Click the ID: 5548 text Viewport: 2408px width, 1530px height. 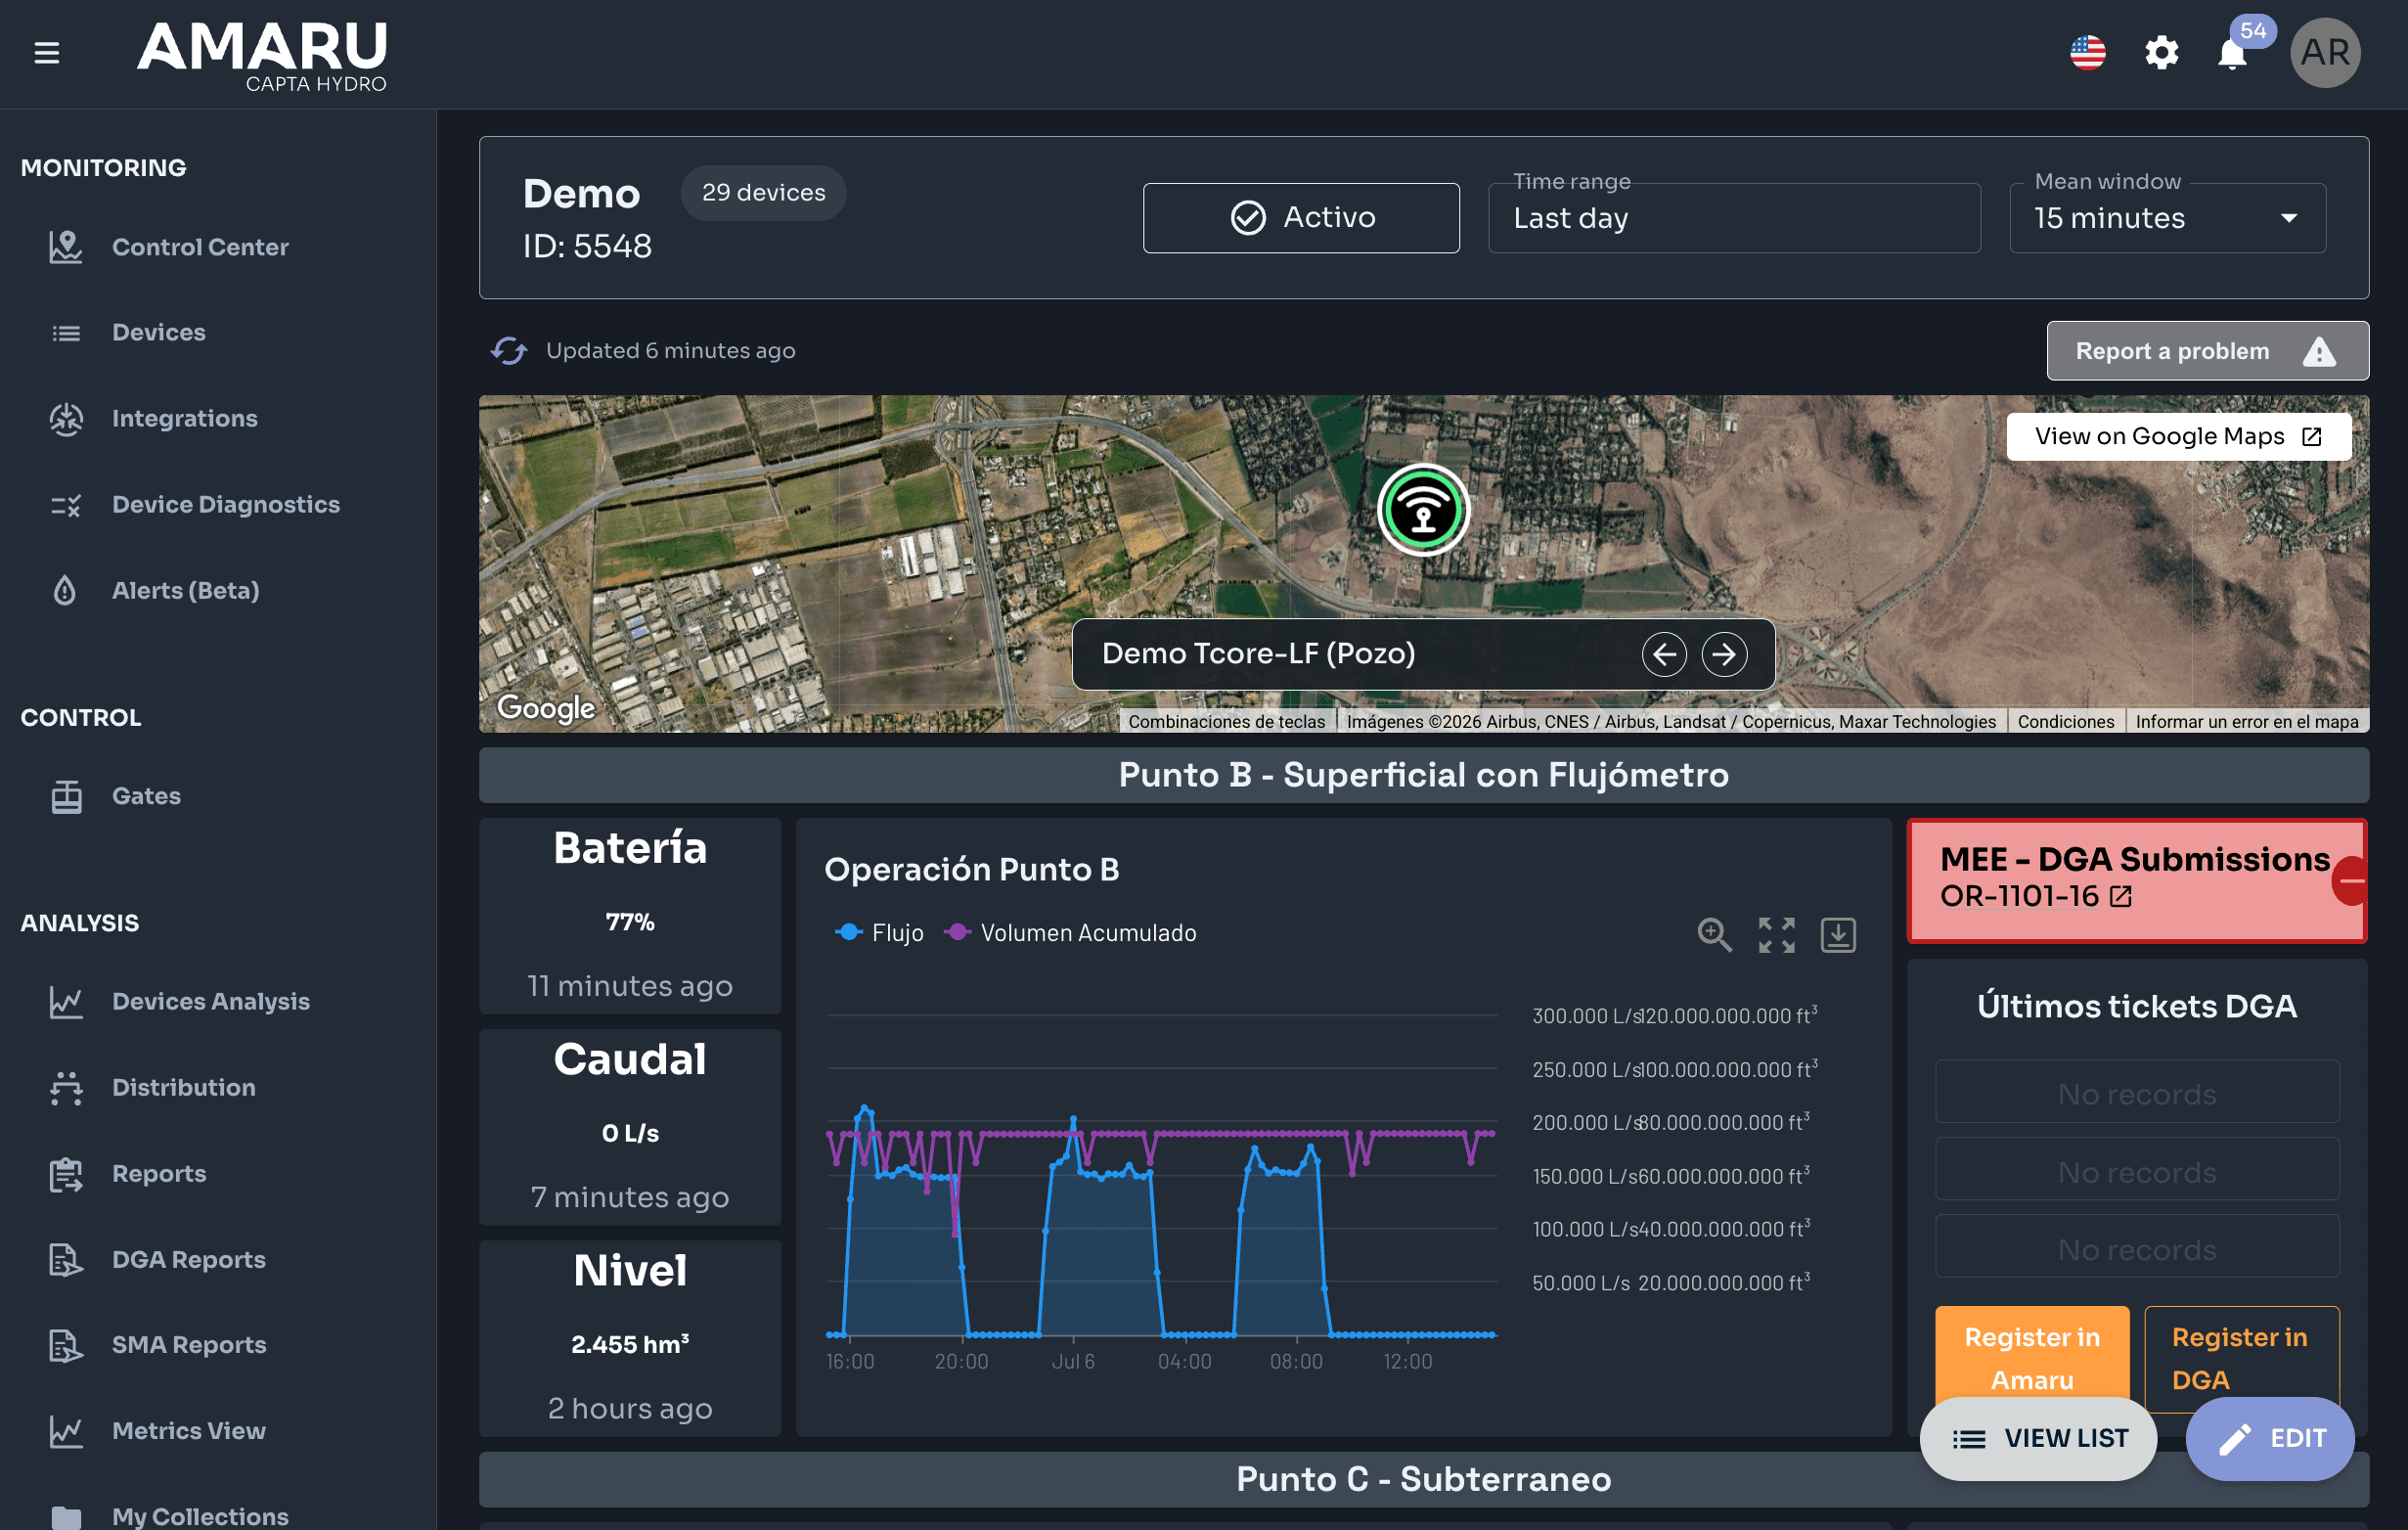click(x=587, y=246)
